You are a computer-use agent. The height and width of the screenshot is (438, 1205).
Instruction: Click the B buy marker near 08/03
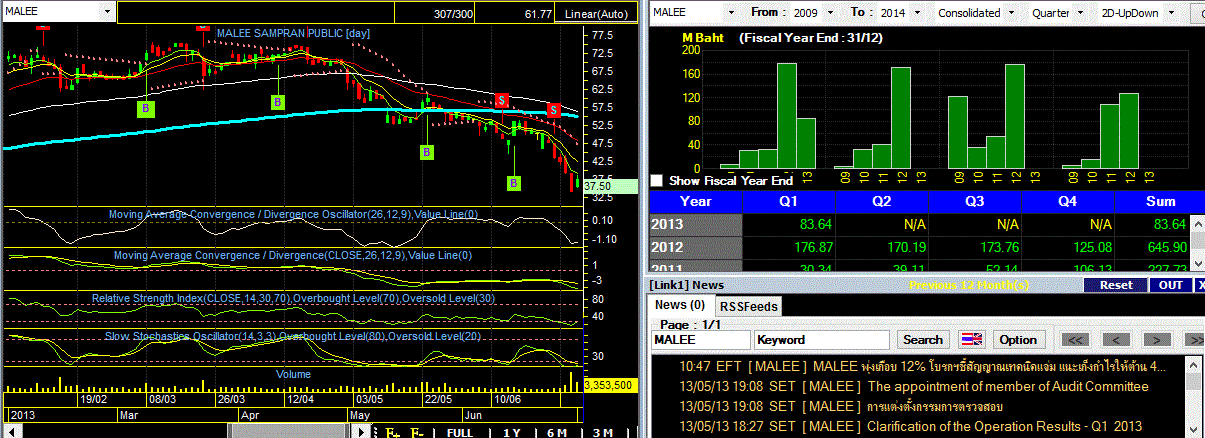pyautogui.click(x=146, y=108)
